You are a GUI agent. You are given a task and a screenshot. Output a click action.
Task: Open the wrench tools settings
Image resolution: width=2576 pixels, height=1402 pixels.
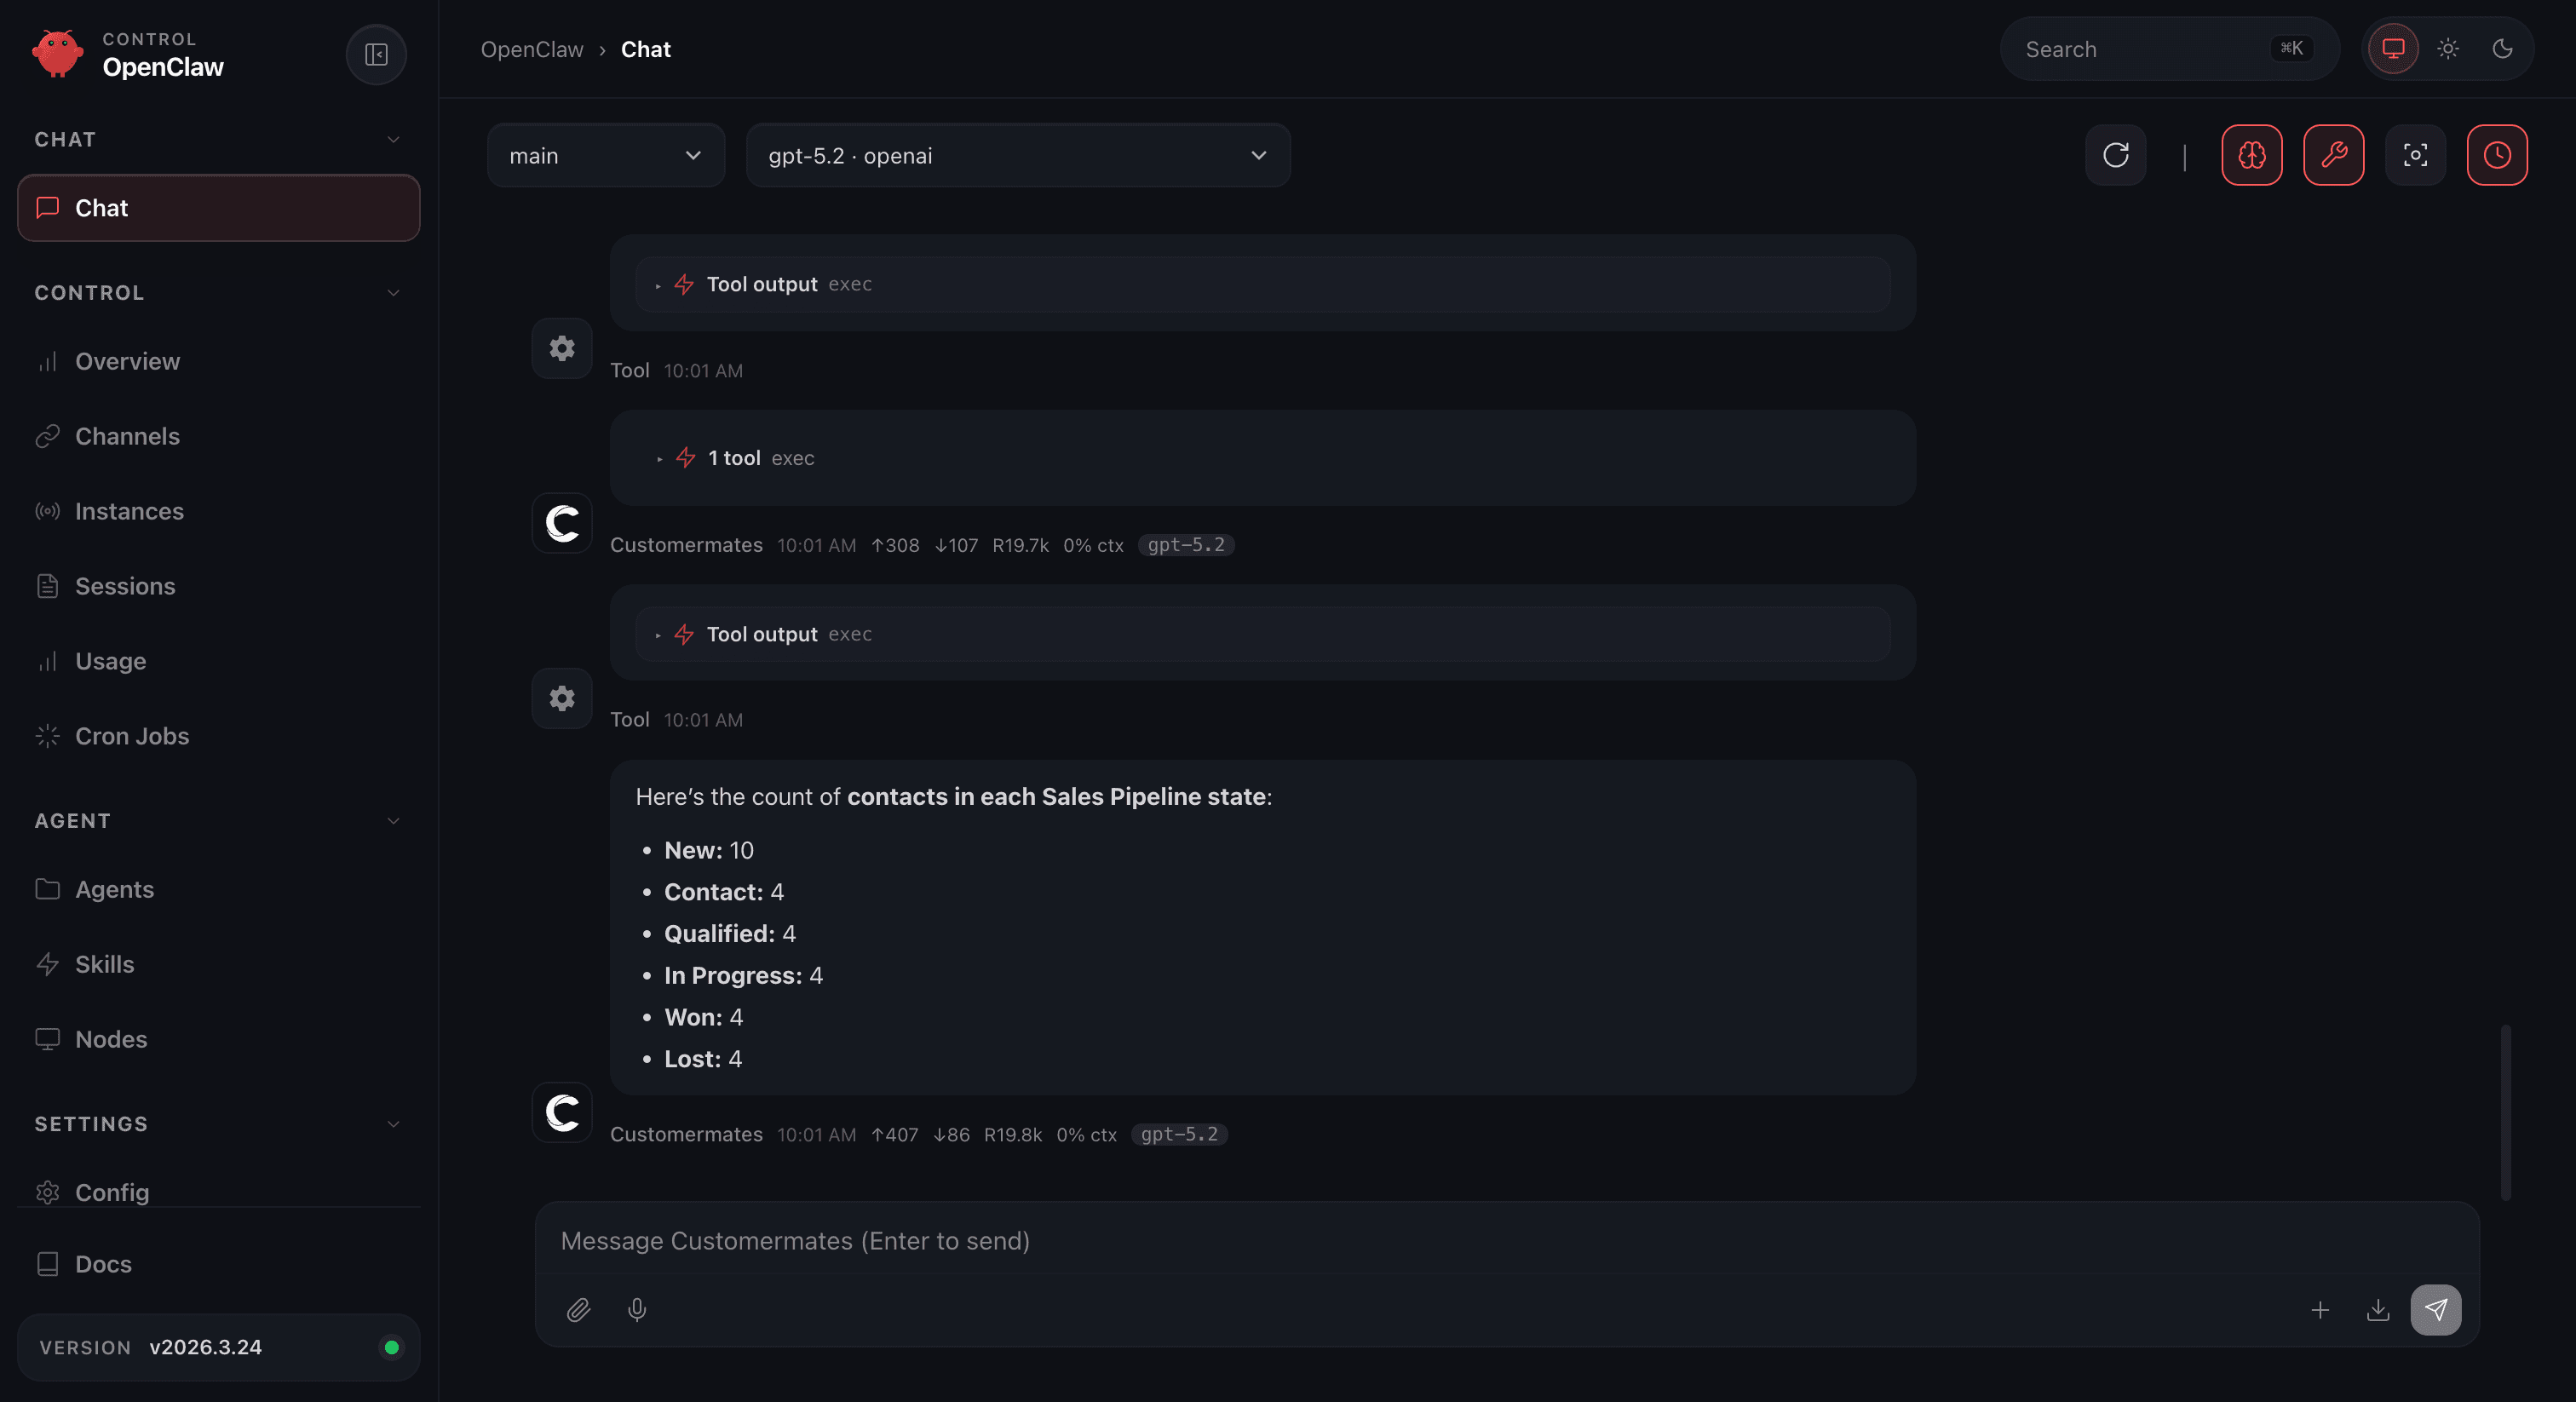click(2334, 155)
